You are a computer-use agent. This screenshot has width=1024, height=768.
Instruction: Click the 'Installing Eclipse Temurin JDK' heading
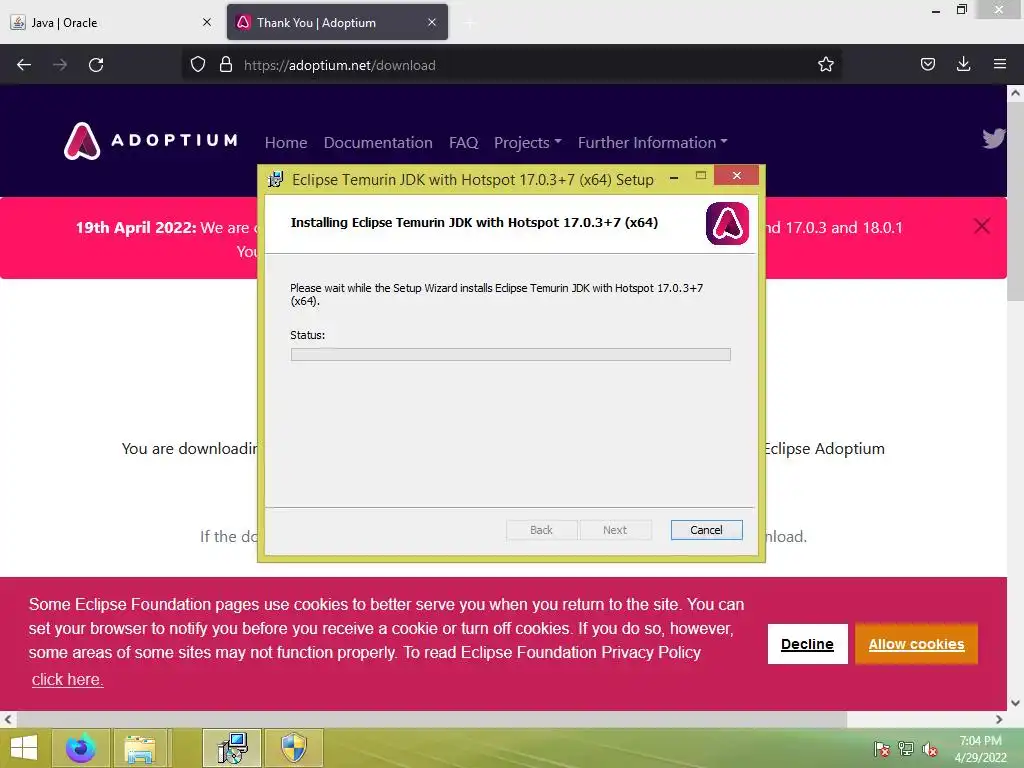(474, 223)
